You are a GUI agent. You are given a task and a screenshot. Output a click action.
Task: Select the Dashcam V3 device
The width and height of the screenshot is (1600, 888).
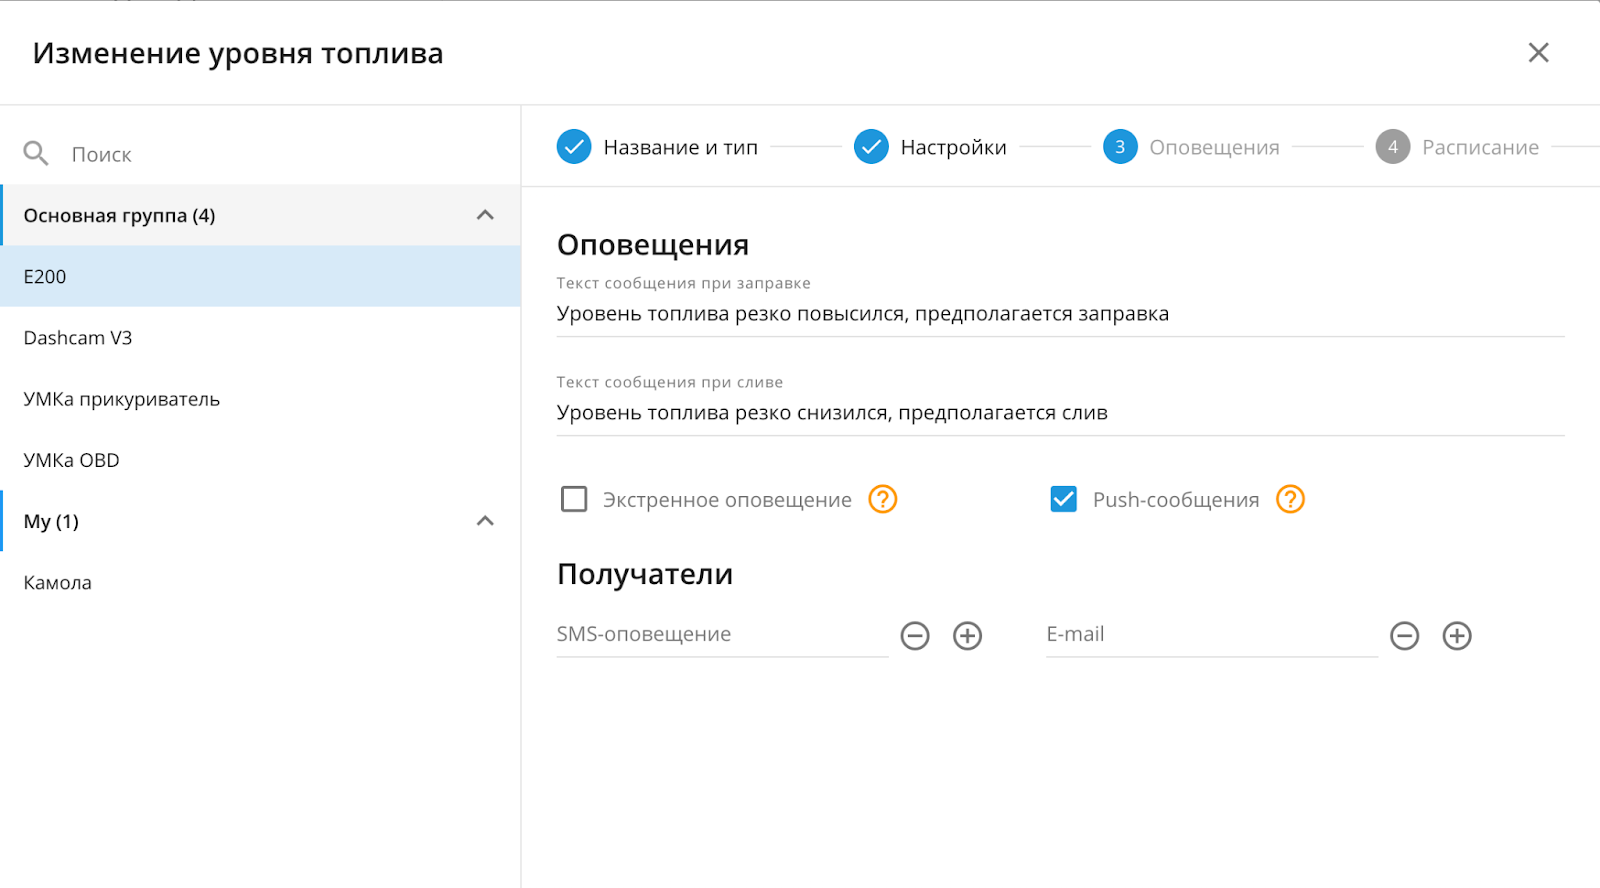pyautogui.click(x=78, y=338)
